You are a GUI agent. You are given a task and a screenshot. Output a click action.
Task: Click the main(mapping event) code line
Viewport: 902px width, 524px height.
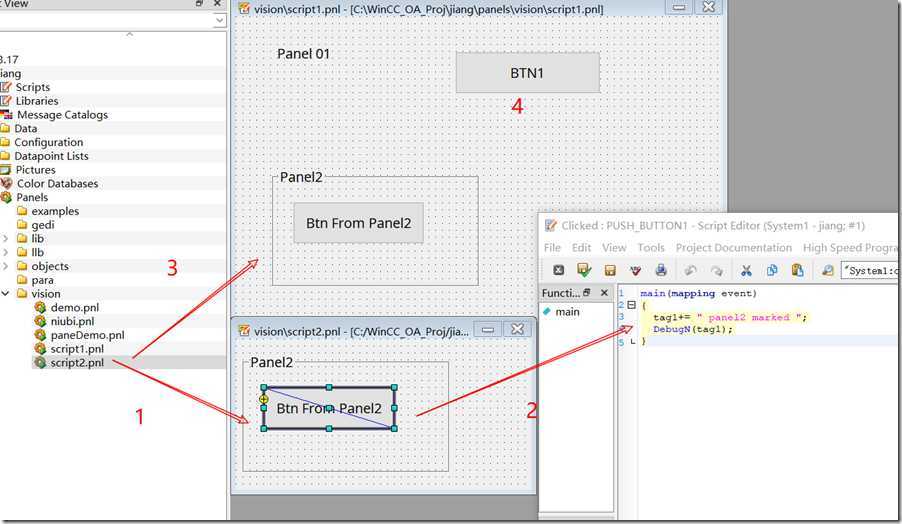pyautogui.click(x=698, y=293)
